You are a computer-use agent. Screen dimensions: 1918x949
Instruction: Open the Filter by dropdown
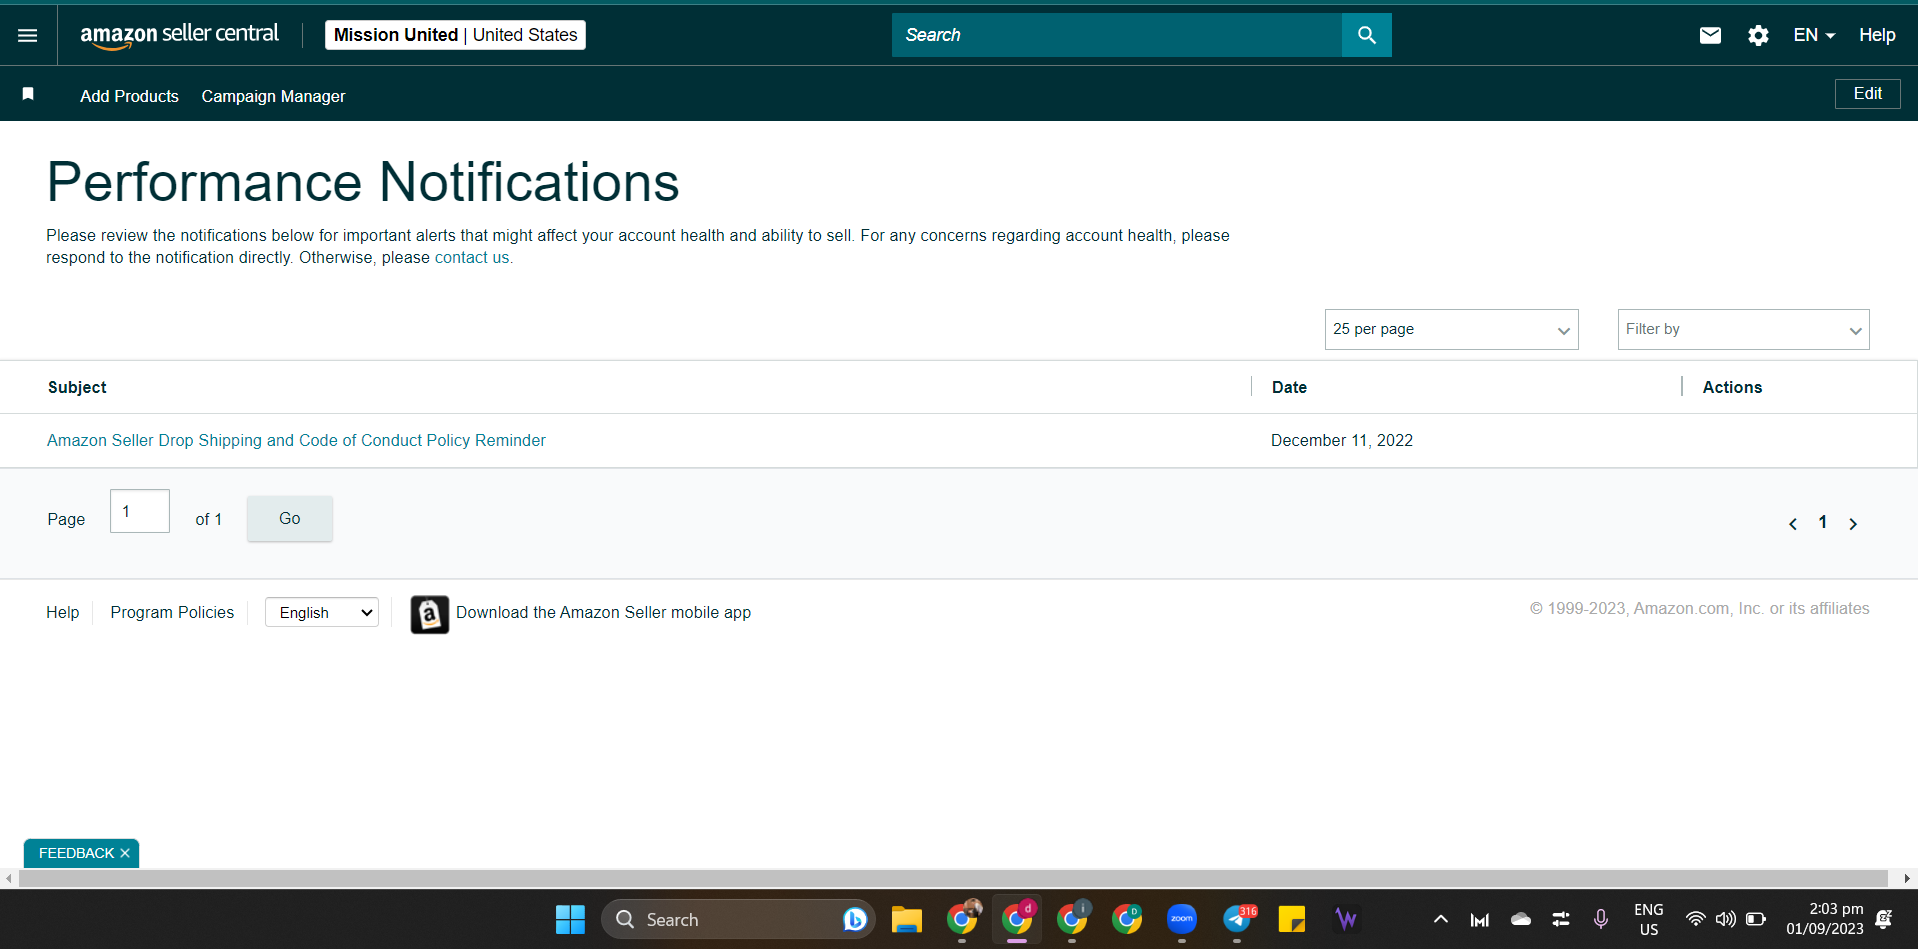1743,330
